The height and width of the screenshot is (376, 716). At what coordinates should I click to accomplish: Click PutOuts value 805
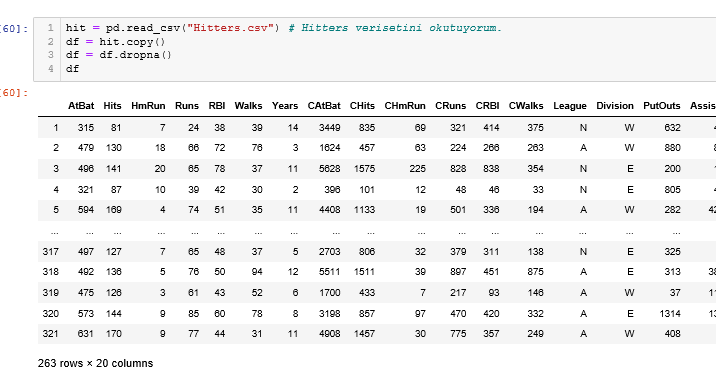[x=673, y=190]
